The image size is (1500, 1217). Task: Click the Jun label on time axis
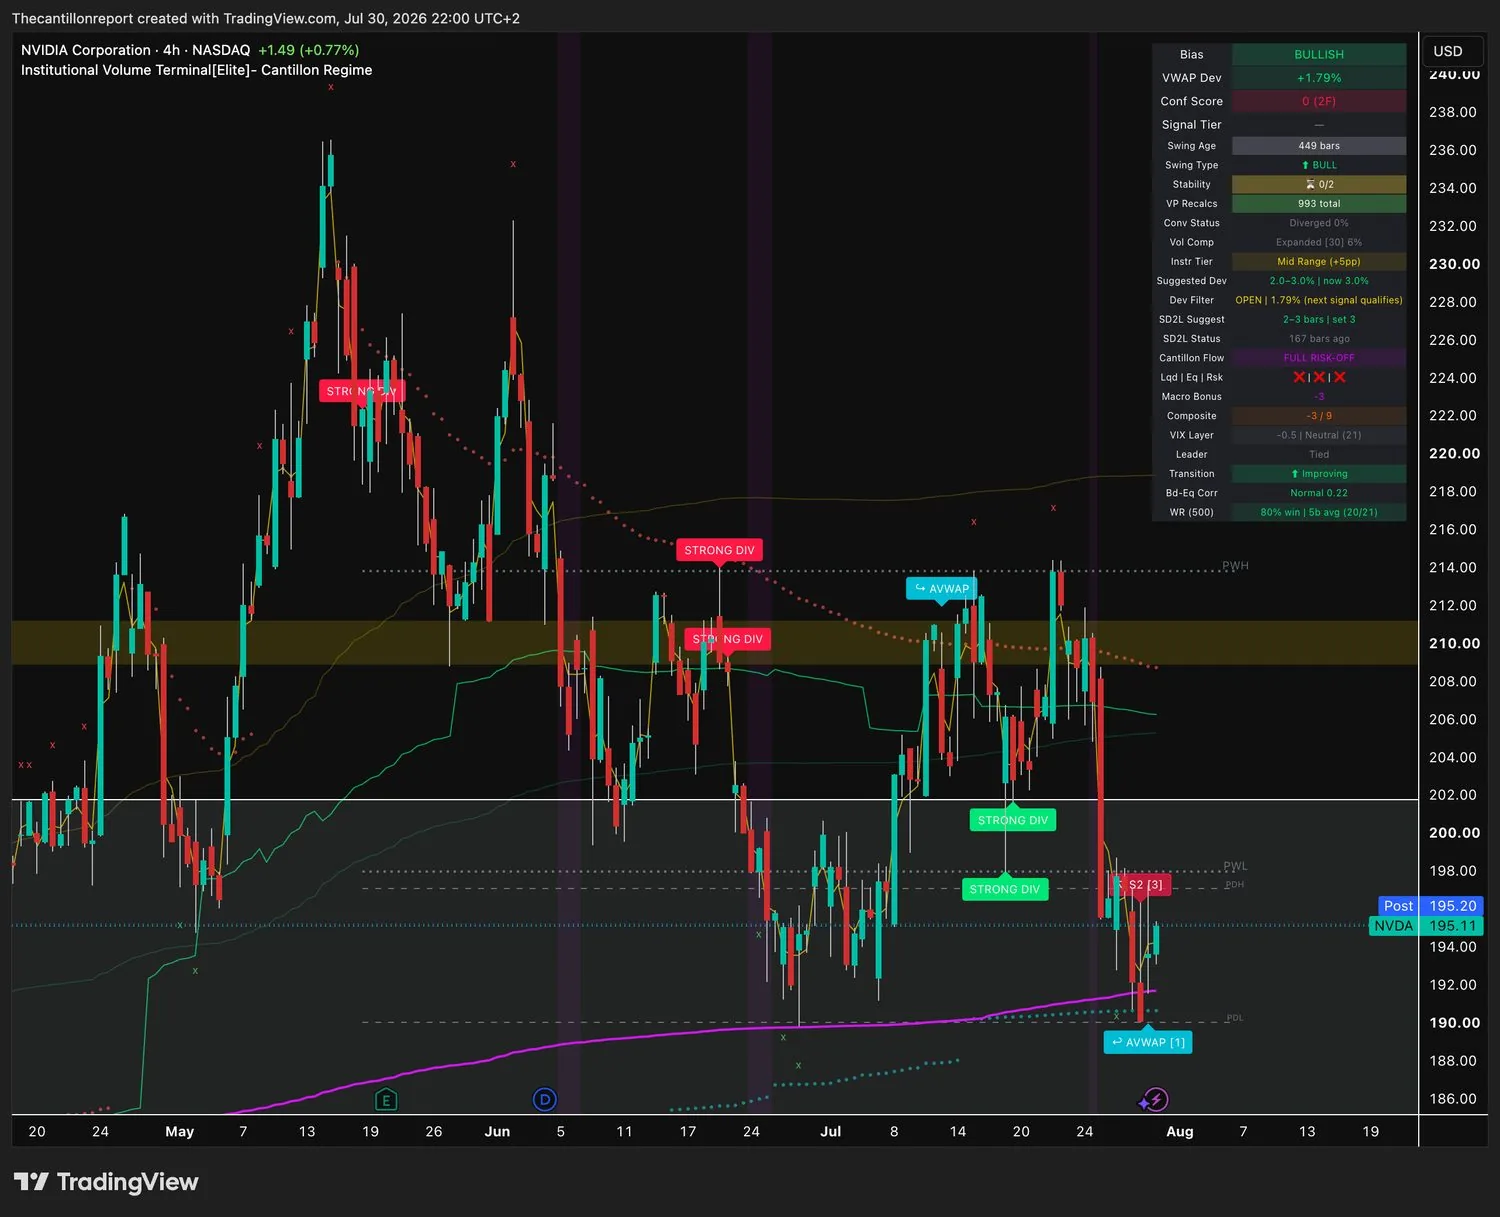point(497,1132)
